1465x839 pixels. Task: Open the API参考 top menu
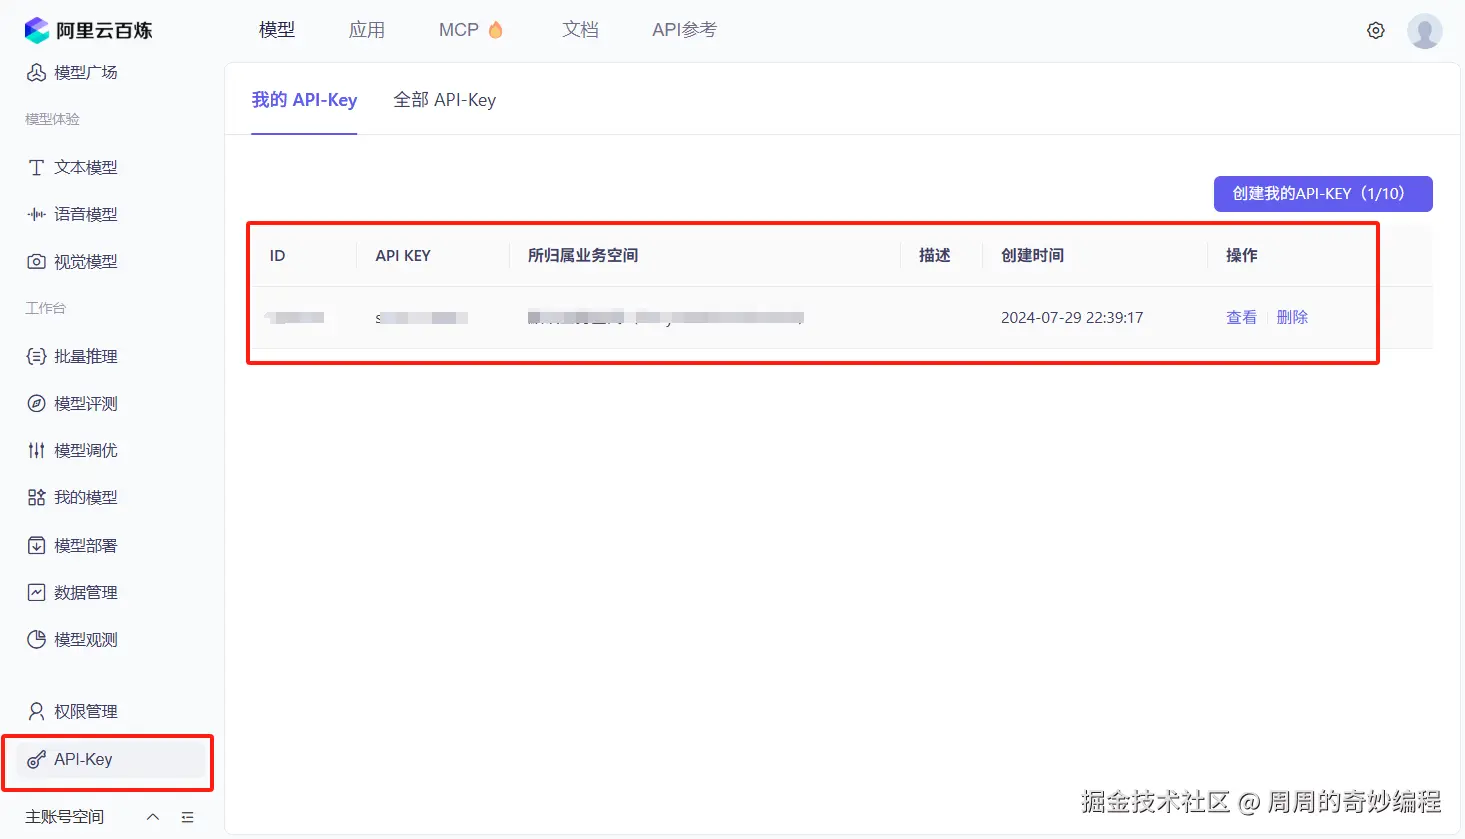(x=684, y=30)
